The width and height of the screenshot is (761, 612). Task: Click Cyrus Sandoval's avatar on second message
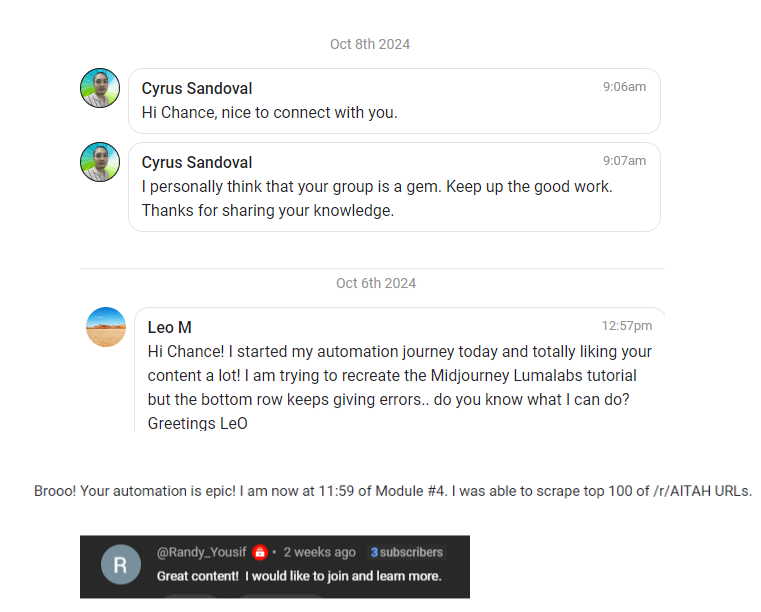point(100,162)
